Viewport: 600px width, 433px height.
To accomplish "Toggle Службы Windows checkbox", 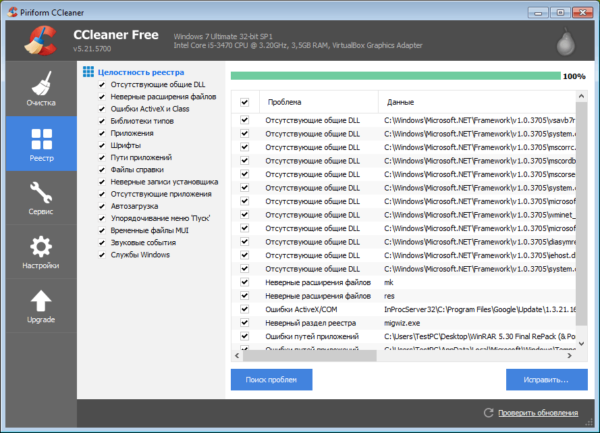I will click(102, 255).
